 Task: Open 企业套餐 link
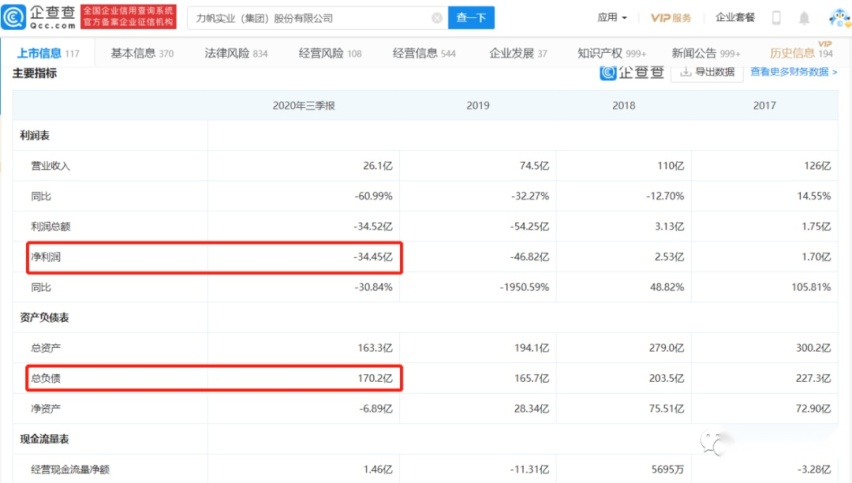click(735, 17)
